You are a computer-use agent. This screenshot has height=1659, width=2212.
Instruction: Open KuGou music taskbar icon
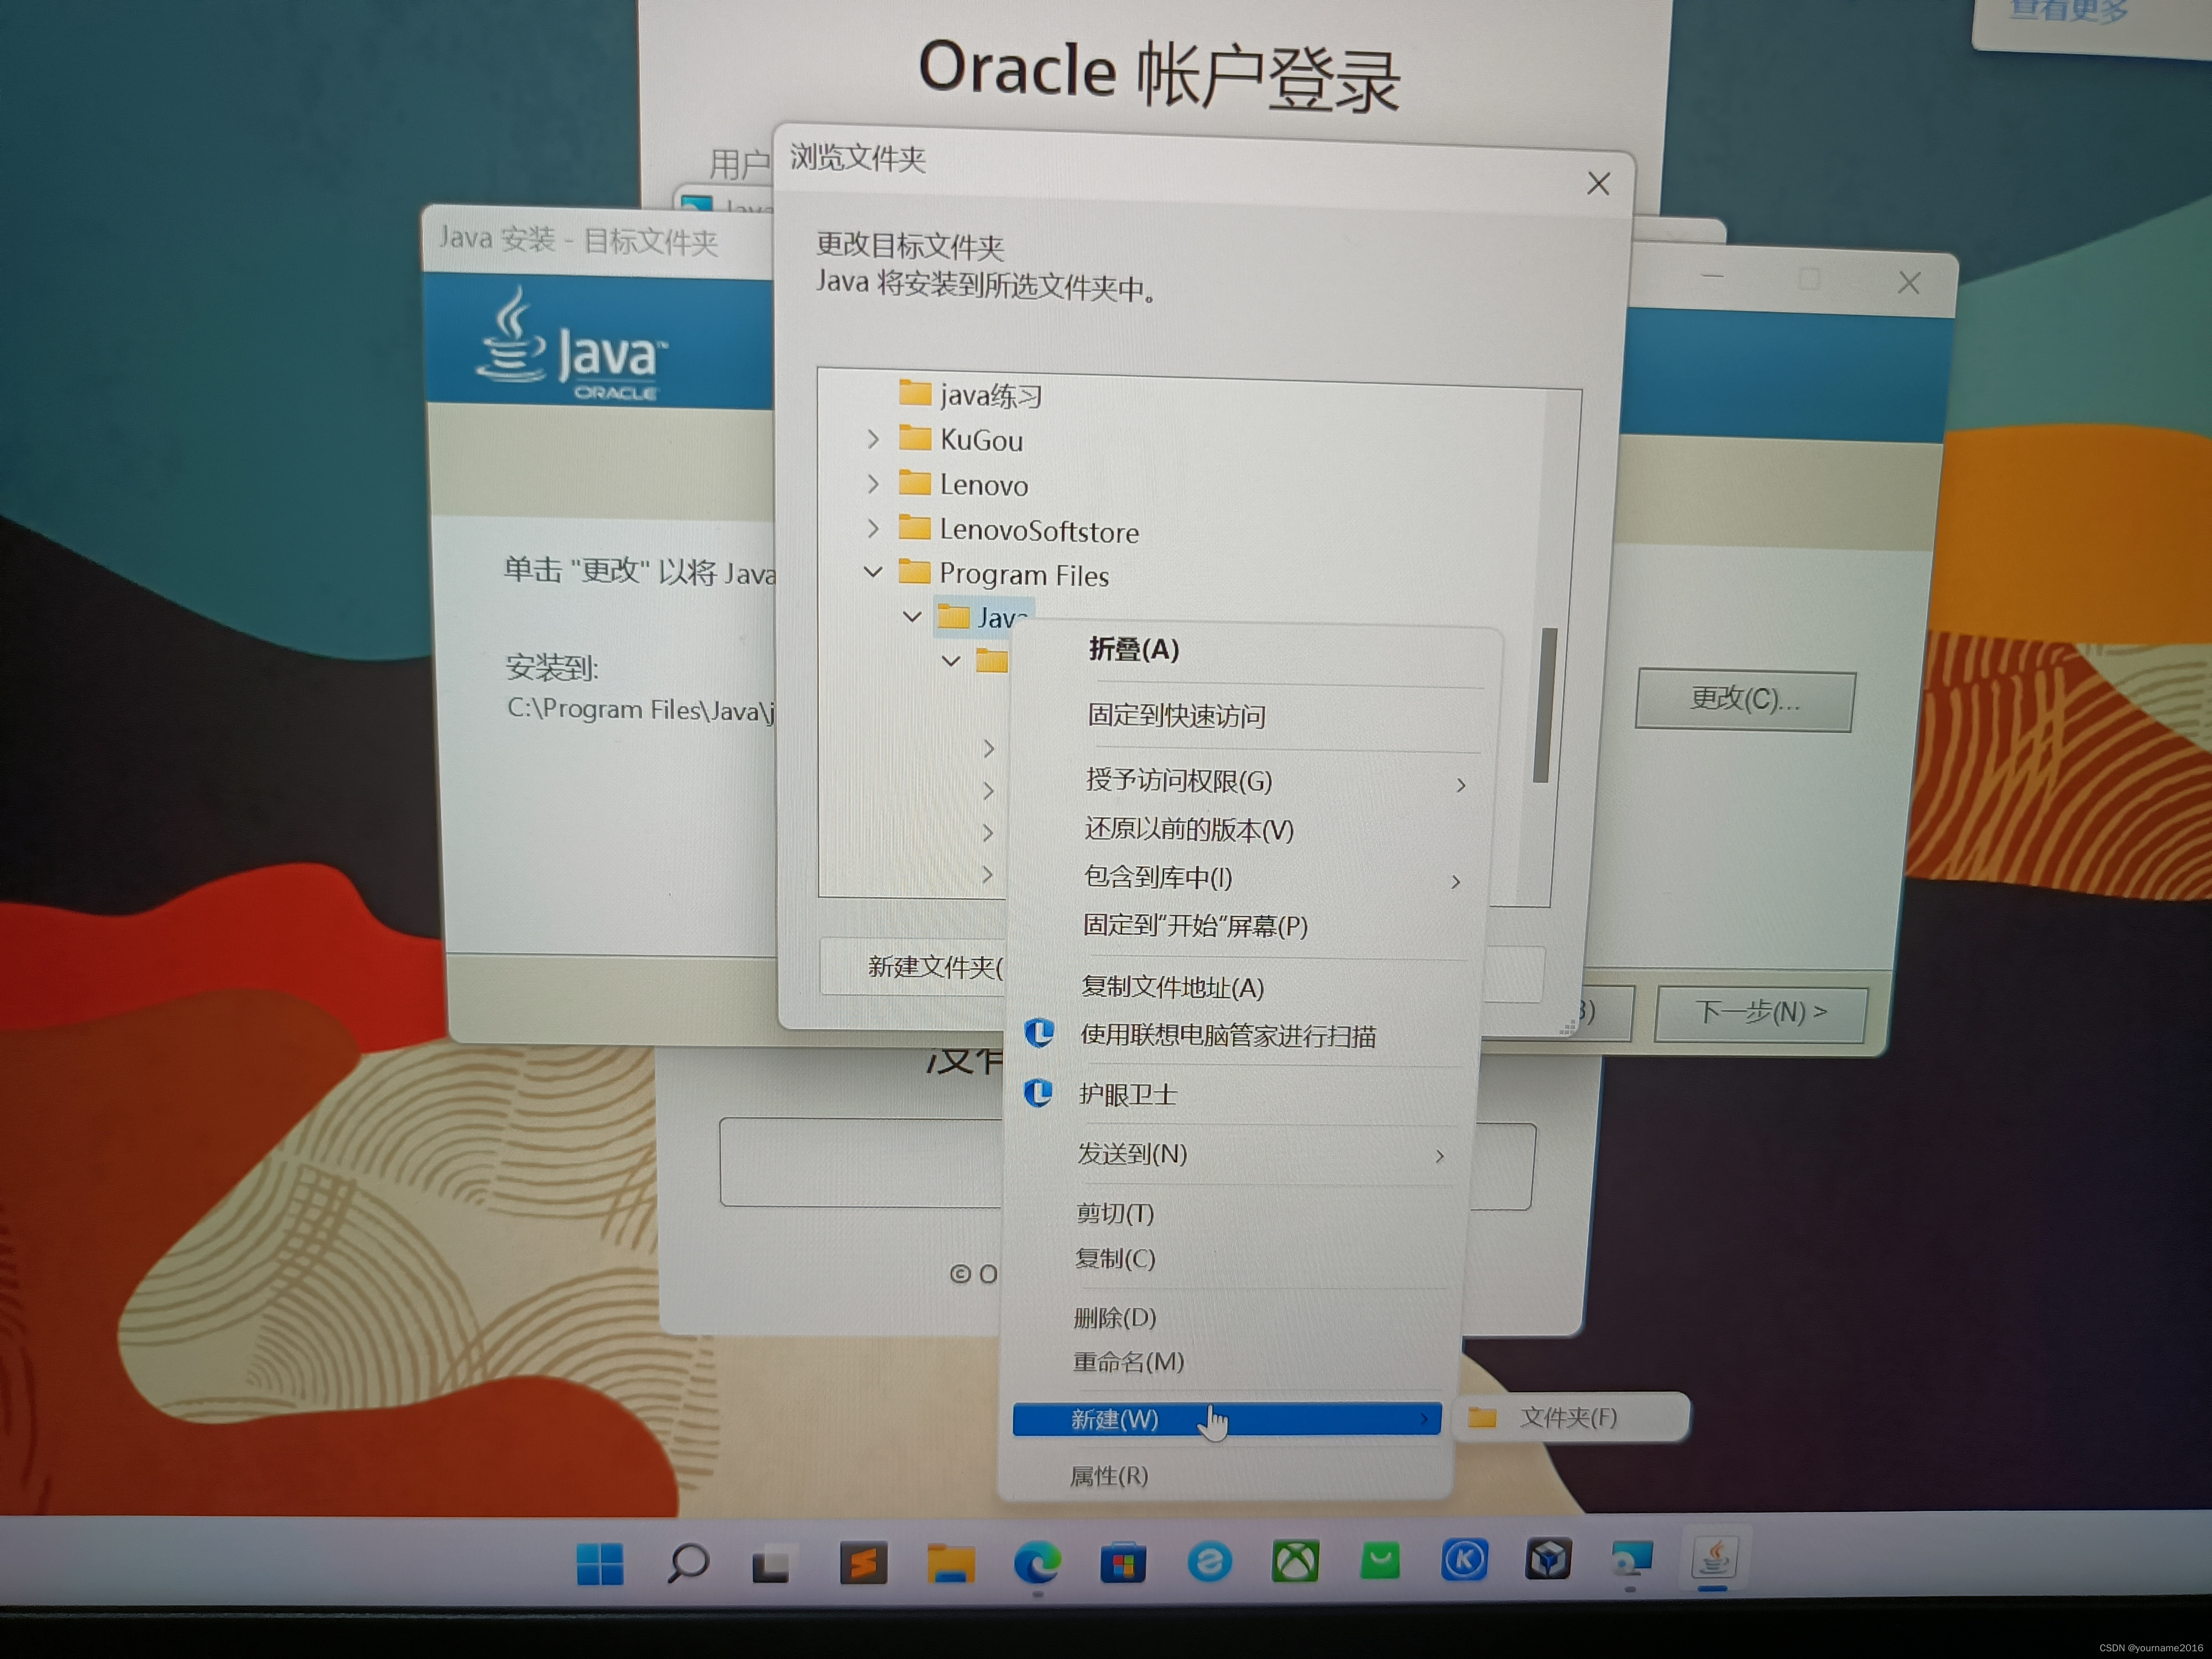click(1464, 1559)
